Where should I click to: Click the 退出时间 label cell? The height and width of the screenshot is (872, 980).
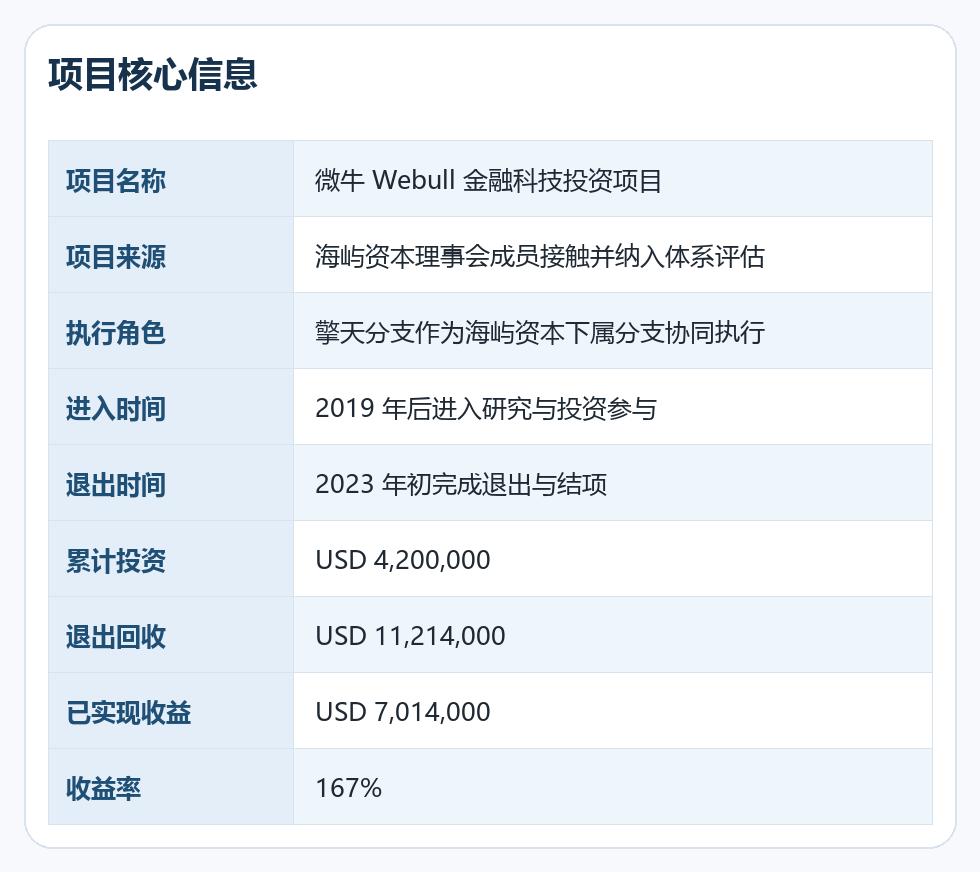(x=171, y=483)
